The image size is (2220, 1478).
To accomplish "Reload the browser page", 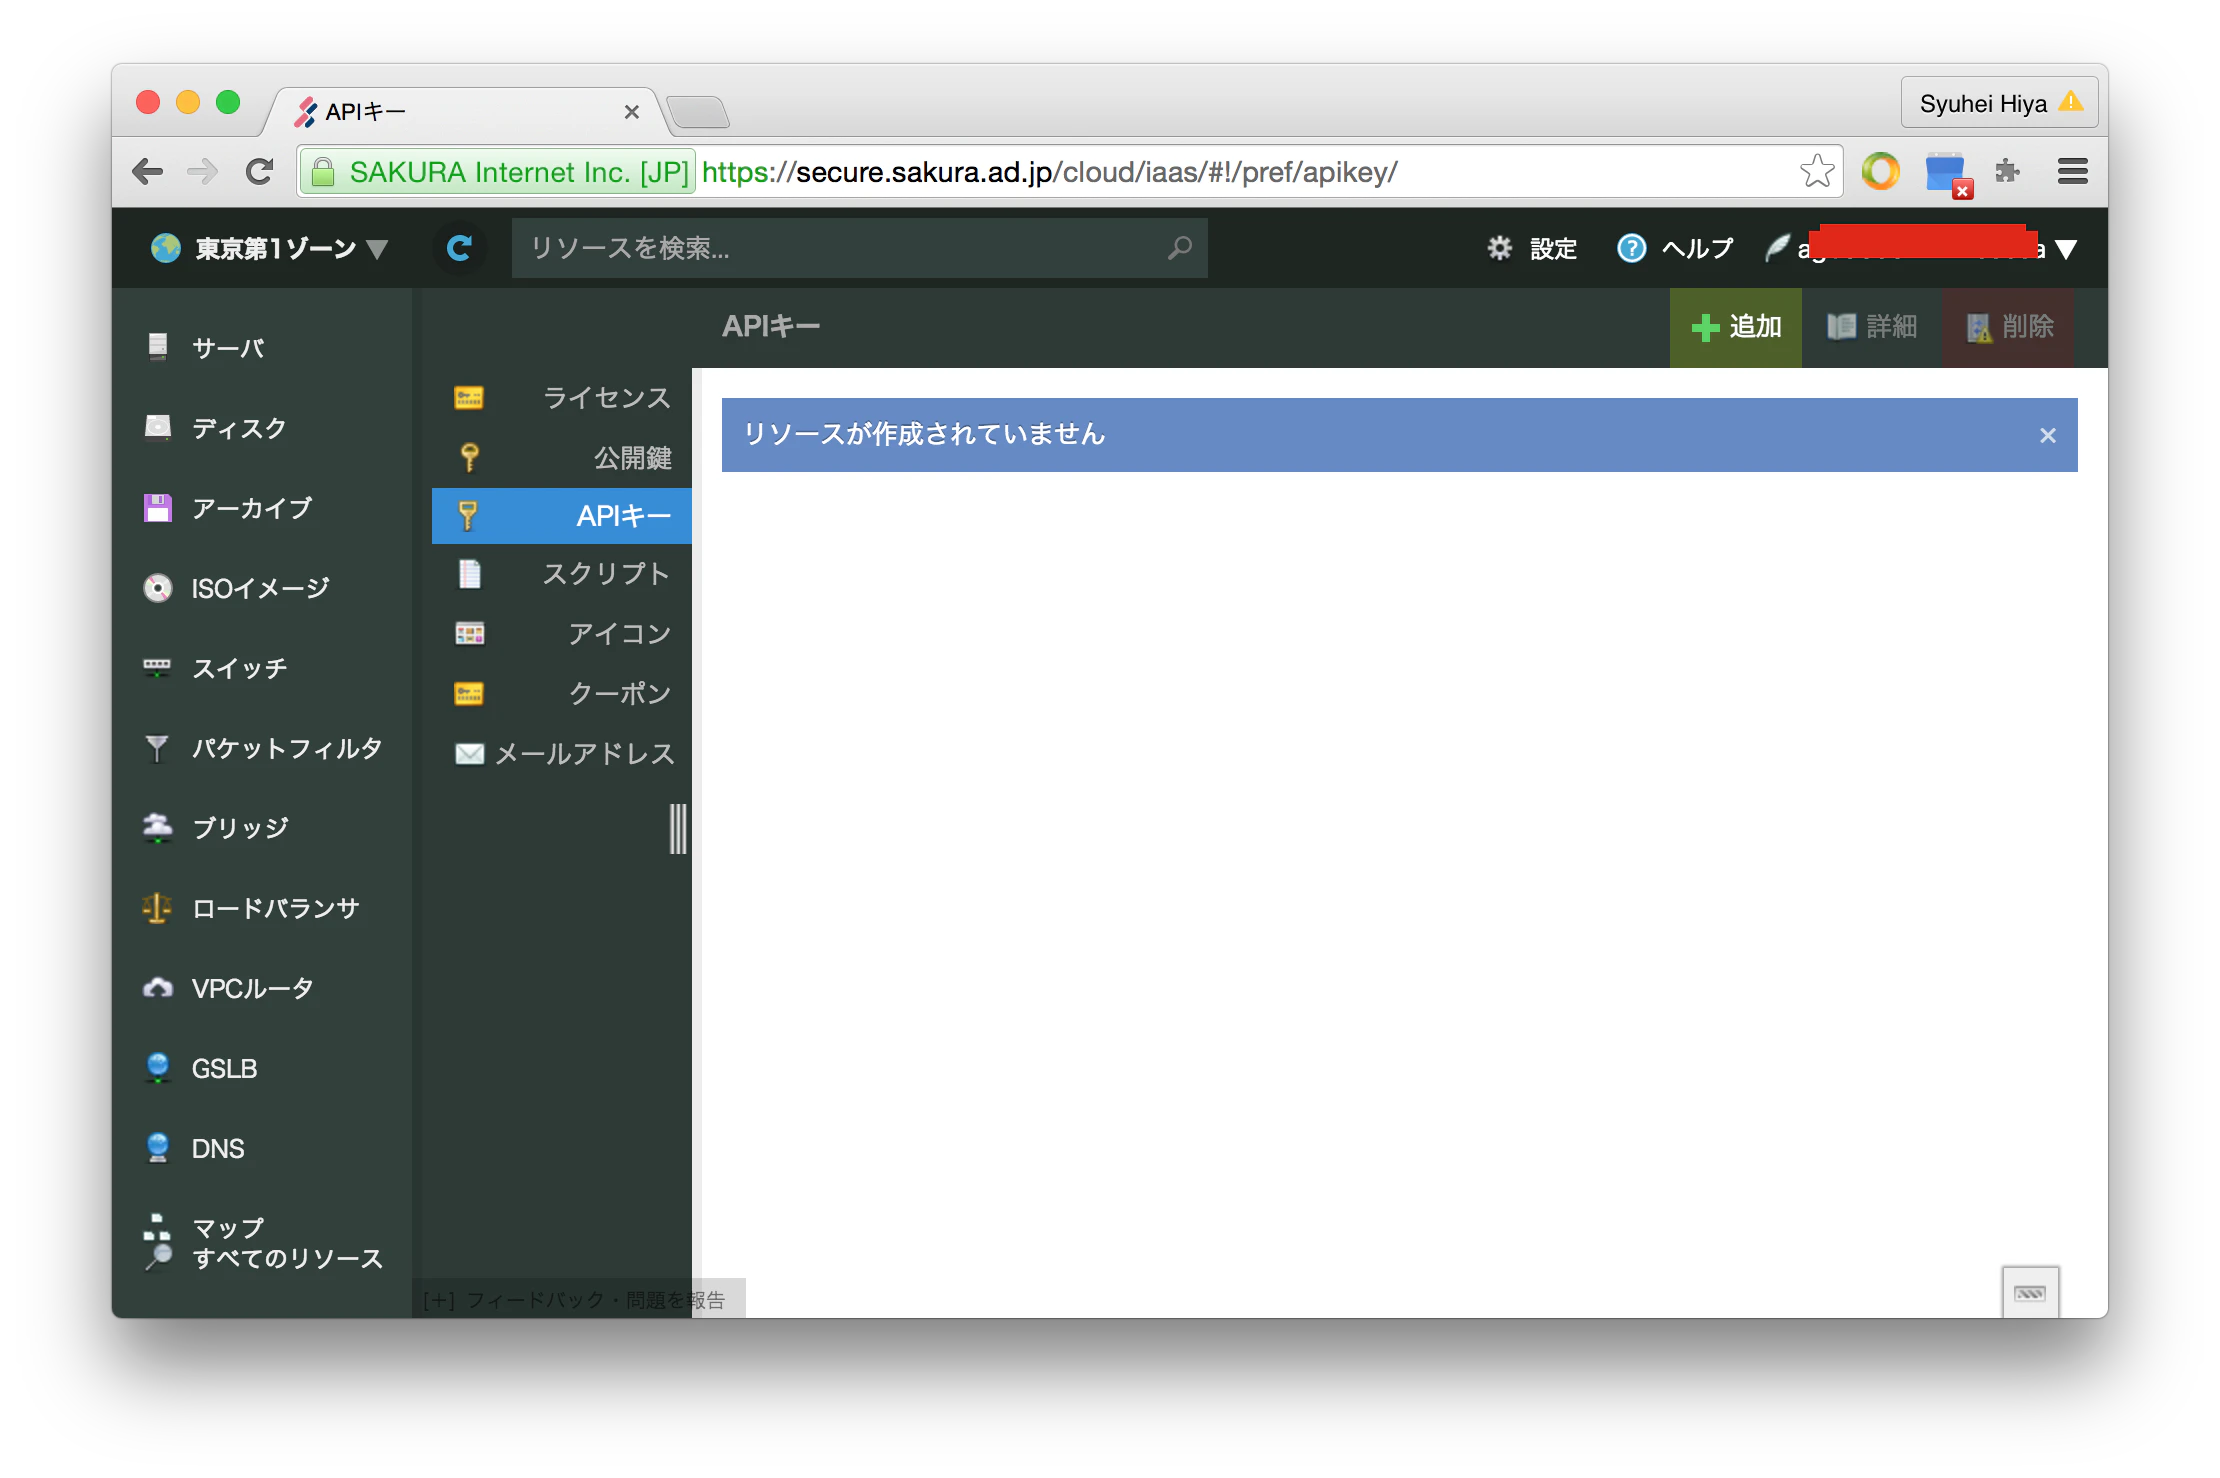I will tap(260, 172).
